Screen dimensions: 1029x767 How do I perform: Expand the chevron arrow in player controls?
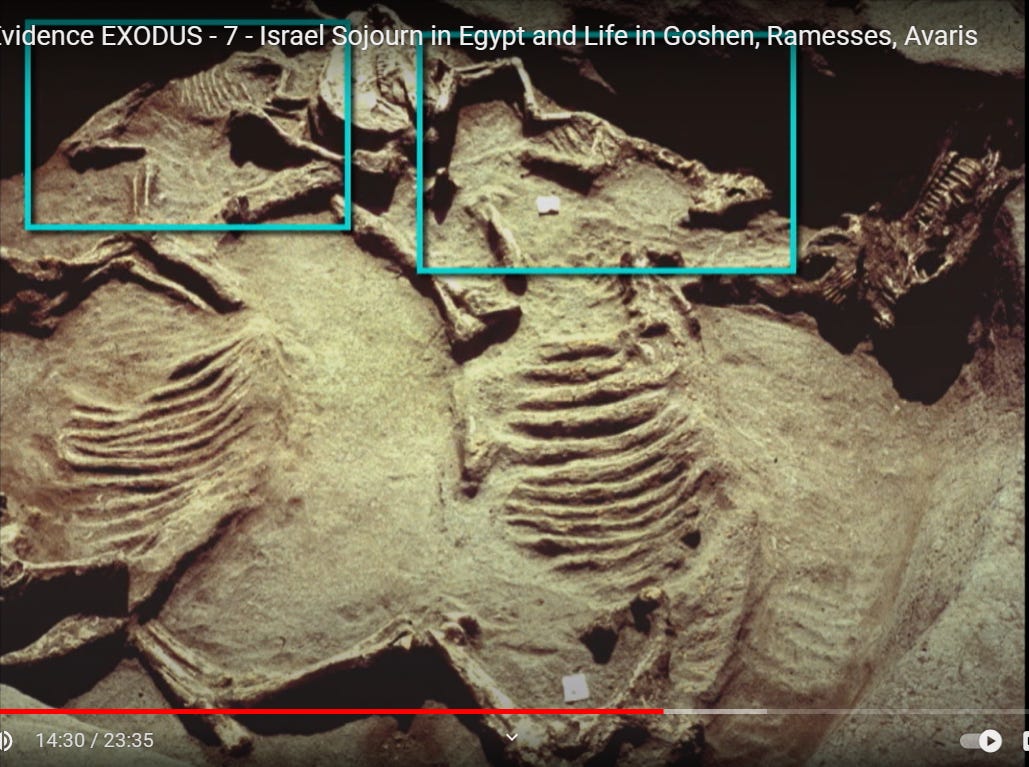512,737
